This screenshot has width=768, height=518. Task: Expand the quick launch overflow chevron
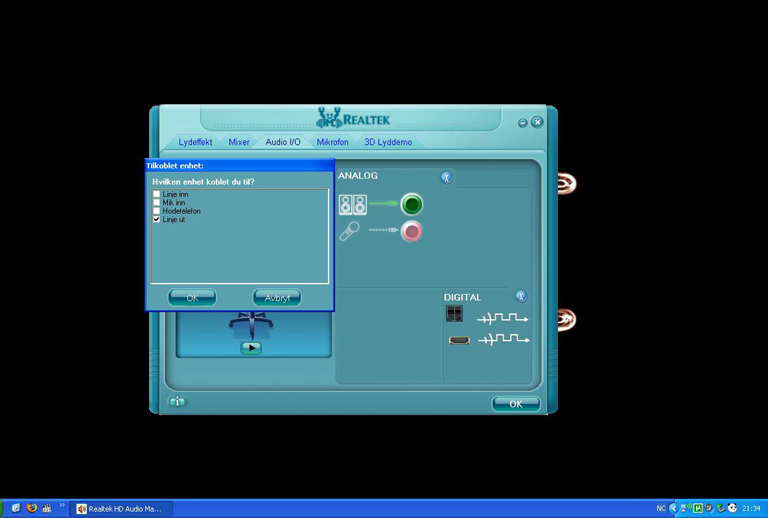click(x=62, y=505)
